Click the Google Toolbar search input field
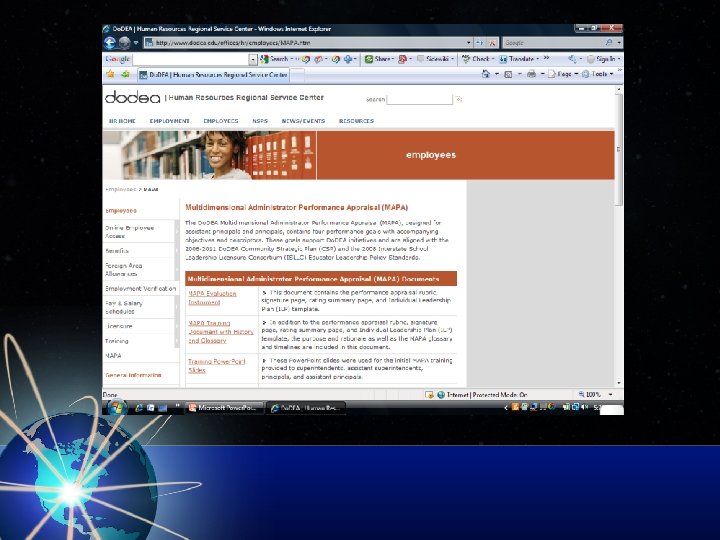This screenshot has height=540, width=720. [190, 59]
